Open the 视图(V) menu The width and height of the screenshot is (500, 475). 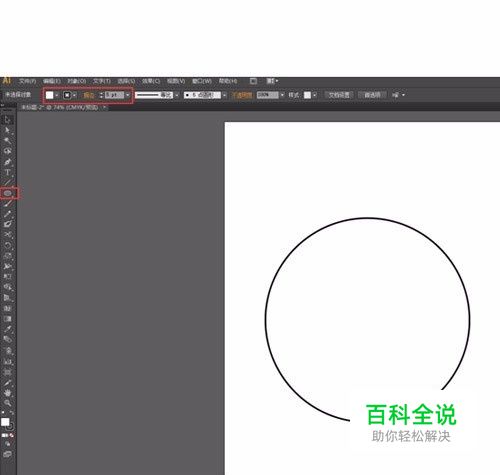[x=176, y=81]
